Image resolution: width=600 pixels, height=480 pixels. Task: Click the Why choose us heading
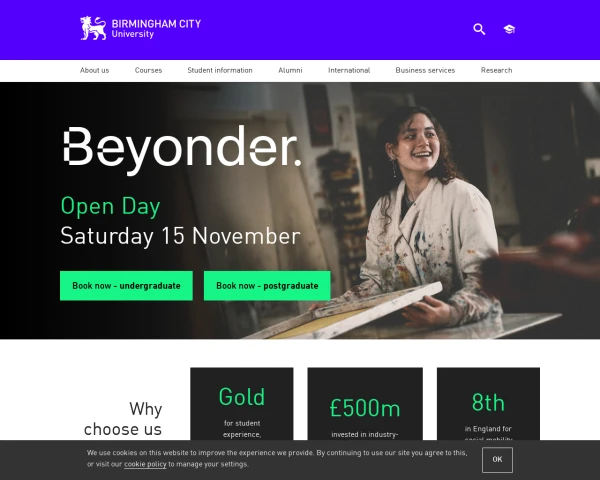coord(123,419)
